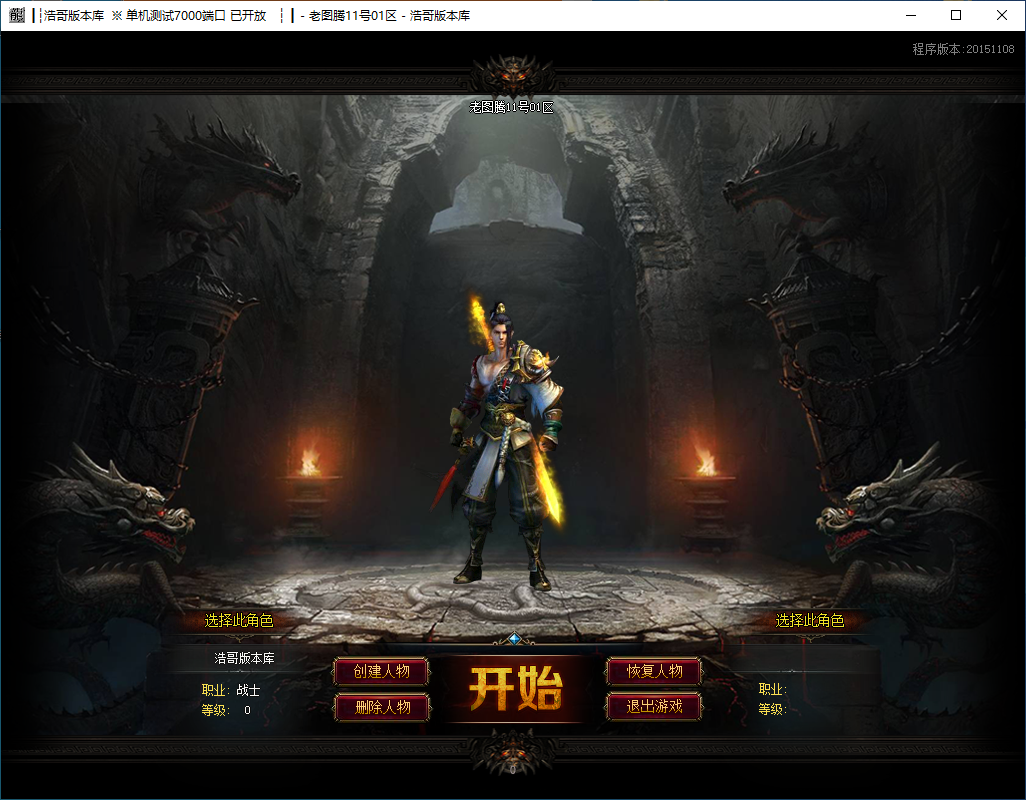This screenshot has height=800, width=1026.
Task: Click the right 选择此角色 label
Action: coord(809,620)
